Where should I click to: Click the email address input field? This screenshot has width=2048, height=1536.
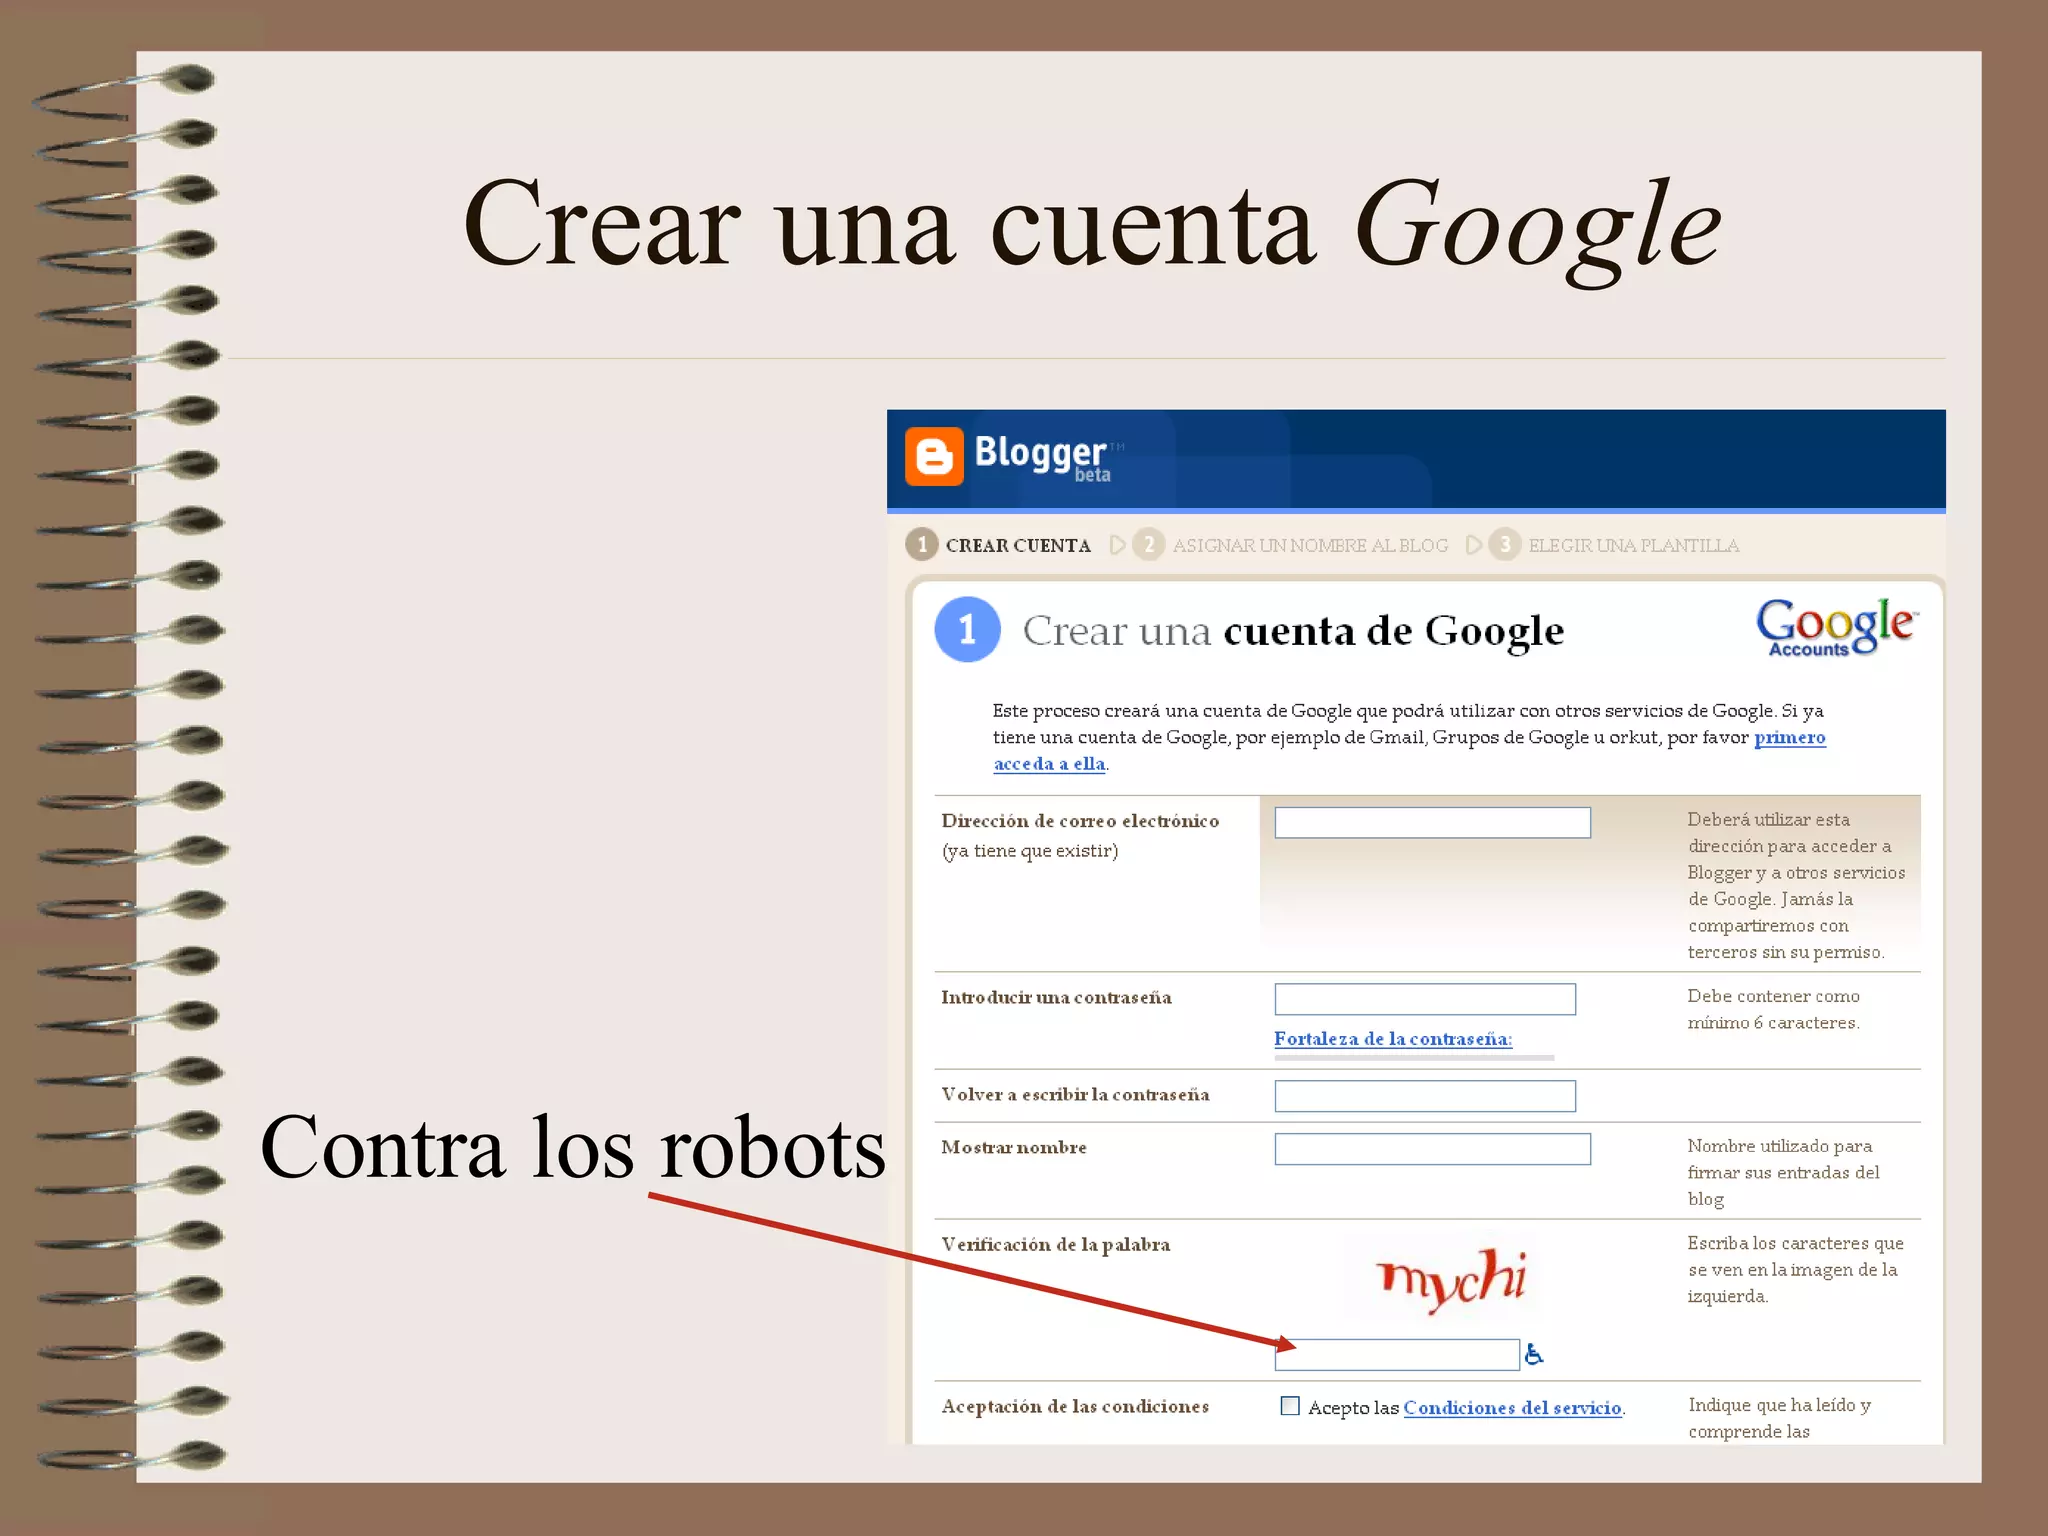tap(1432, 822)
